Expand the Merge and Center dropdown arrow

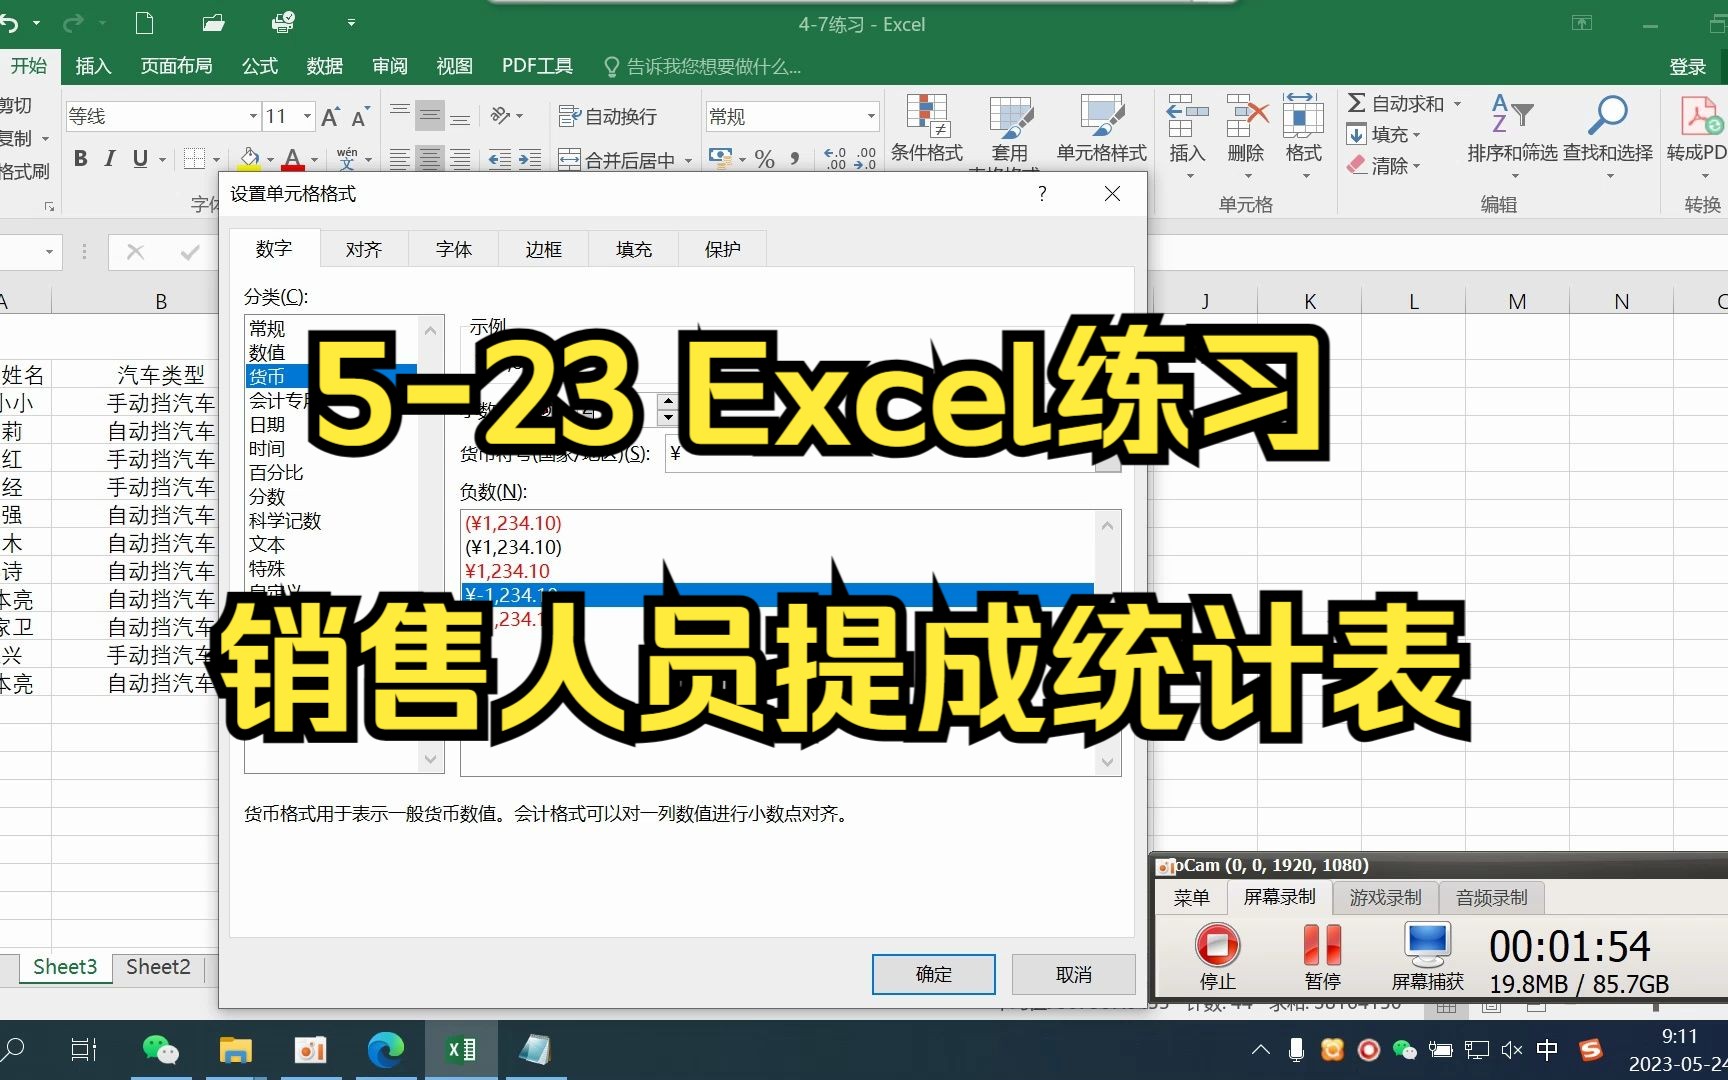688,160
